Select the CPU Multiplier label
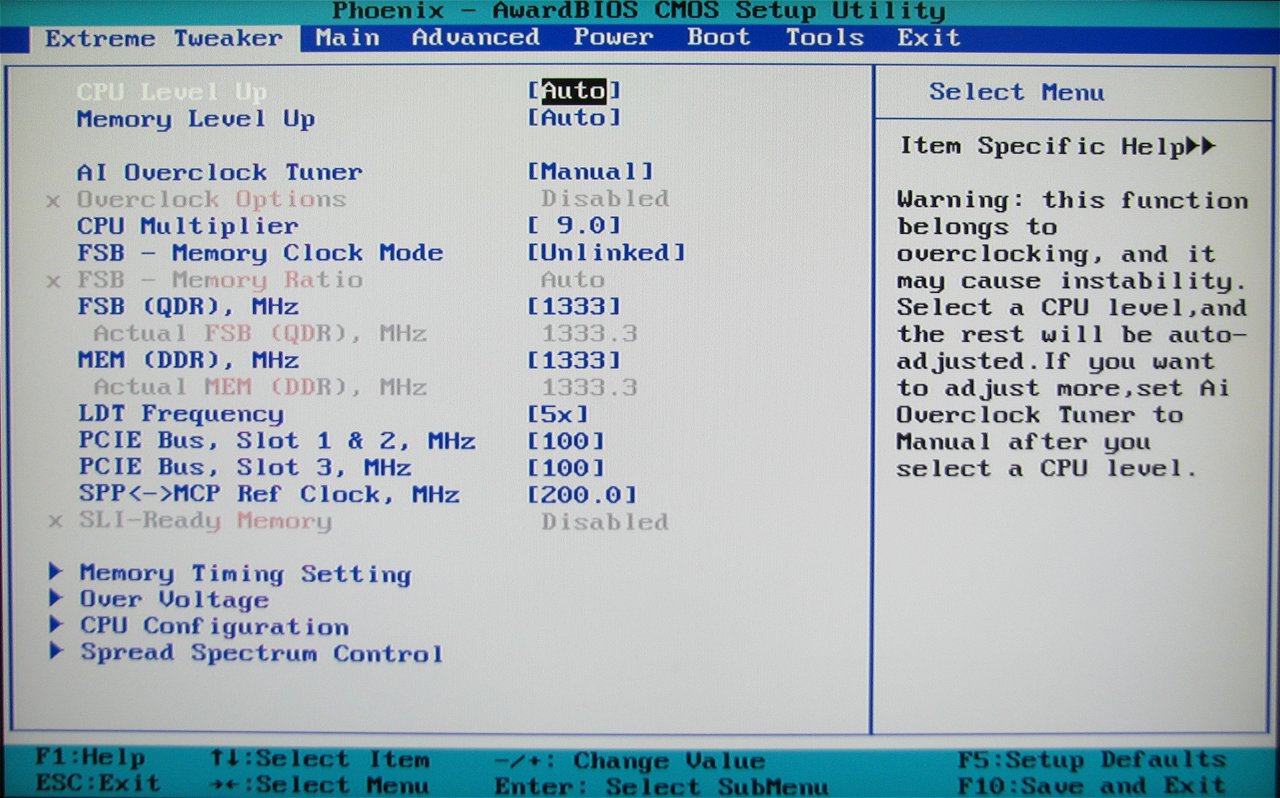 click(x=188, y=226)
